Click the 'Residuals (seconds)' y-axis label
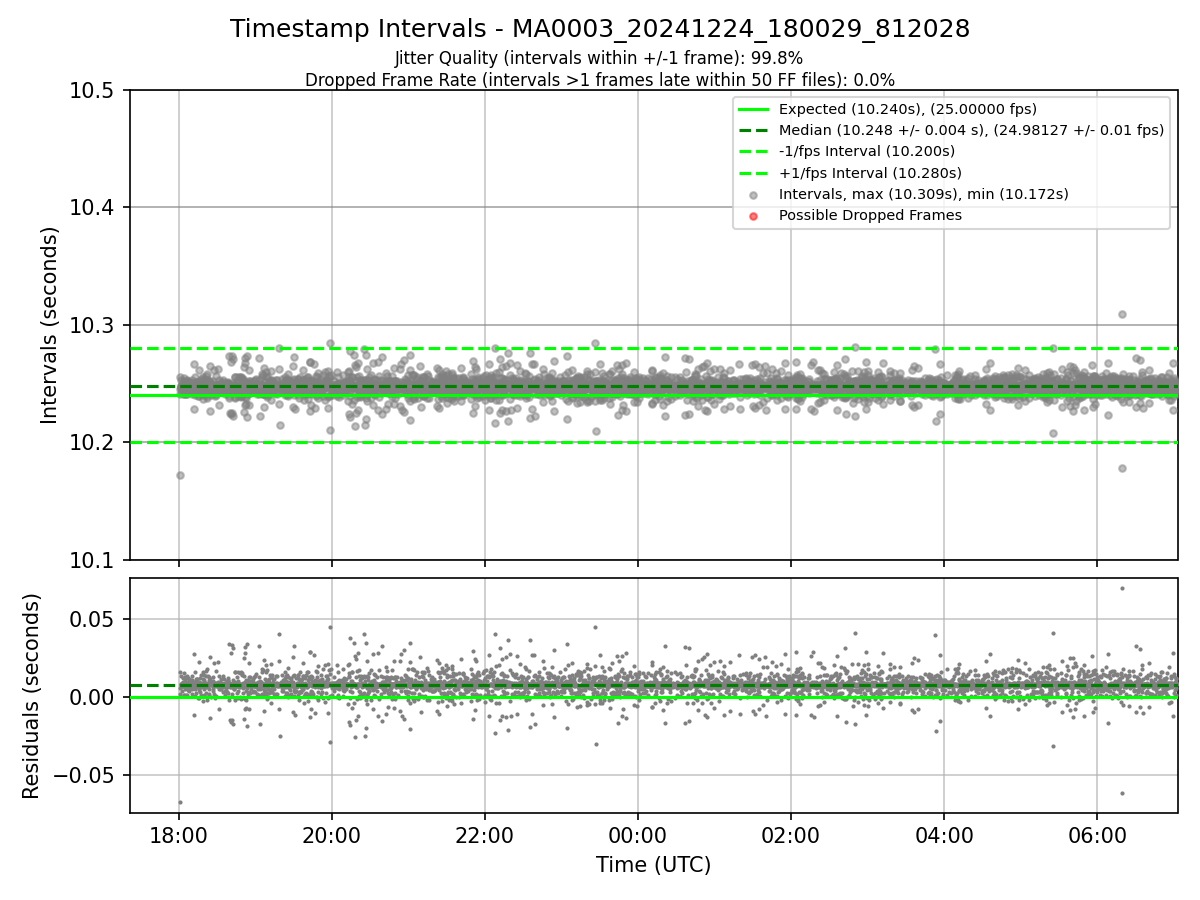 pos(32,696)
